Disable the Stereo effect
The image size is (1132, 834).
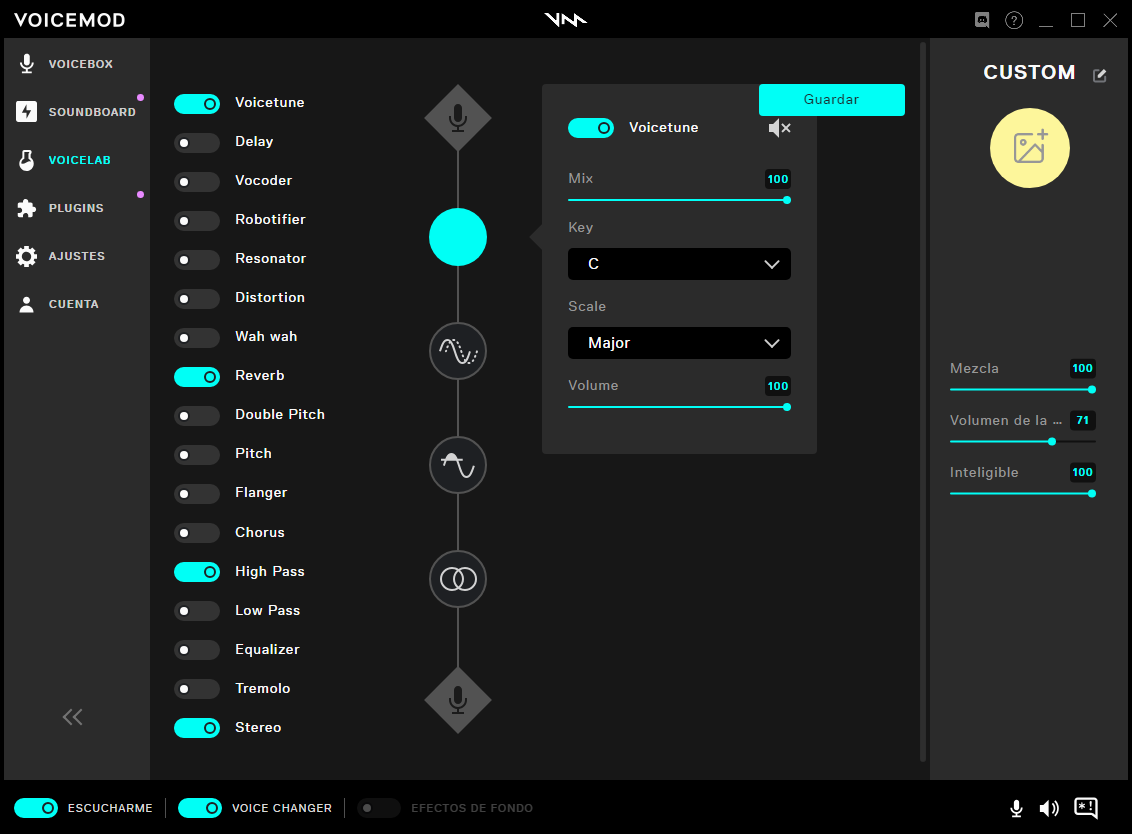(197, 728)
